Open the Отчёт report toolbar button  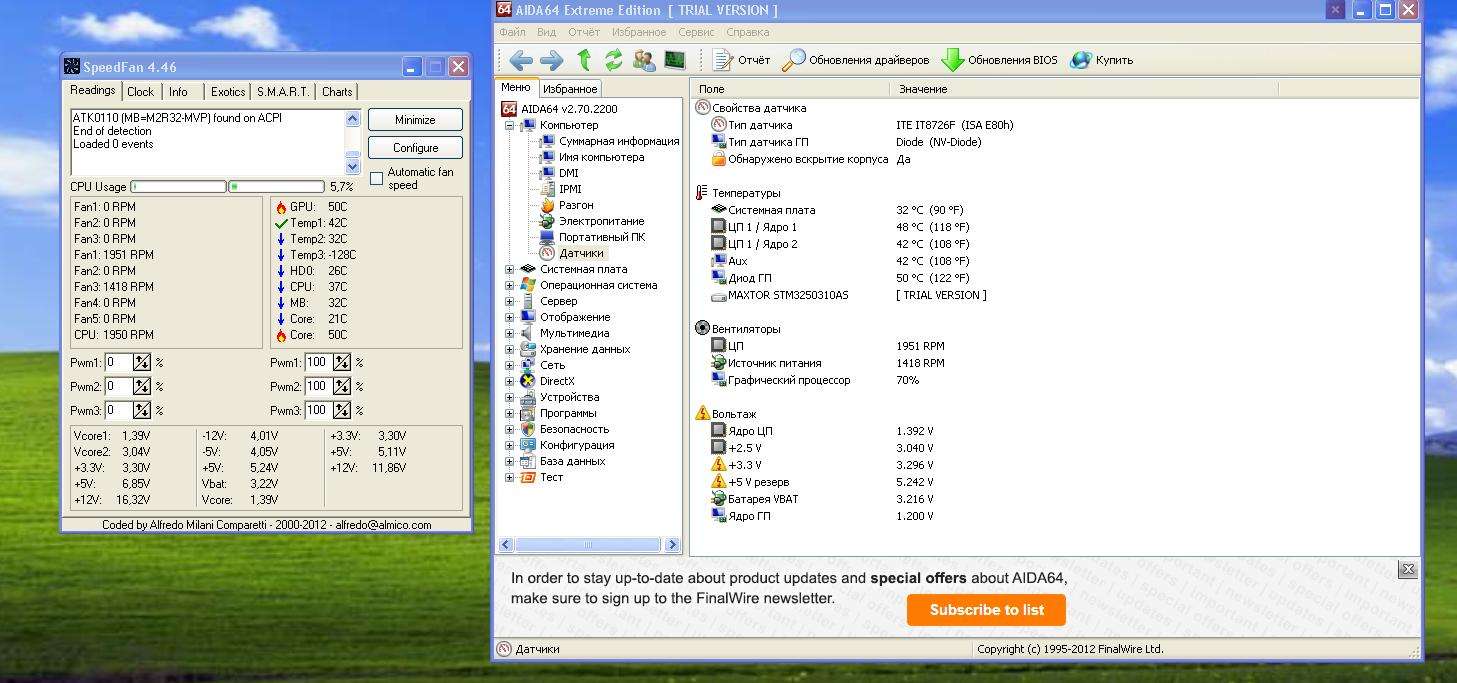[741, 60]
